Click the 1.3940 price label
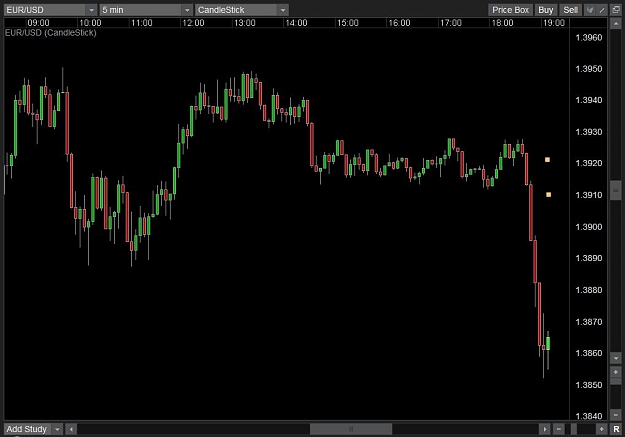 pos(589,100)
